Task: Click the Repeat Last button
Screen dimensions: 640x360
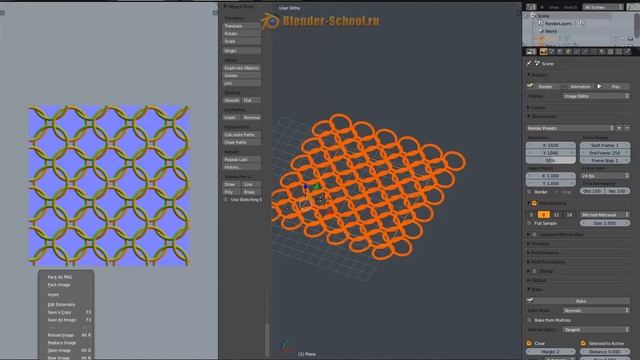Action: (242, 160)
